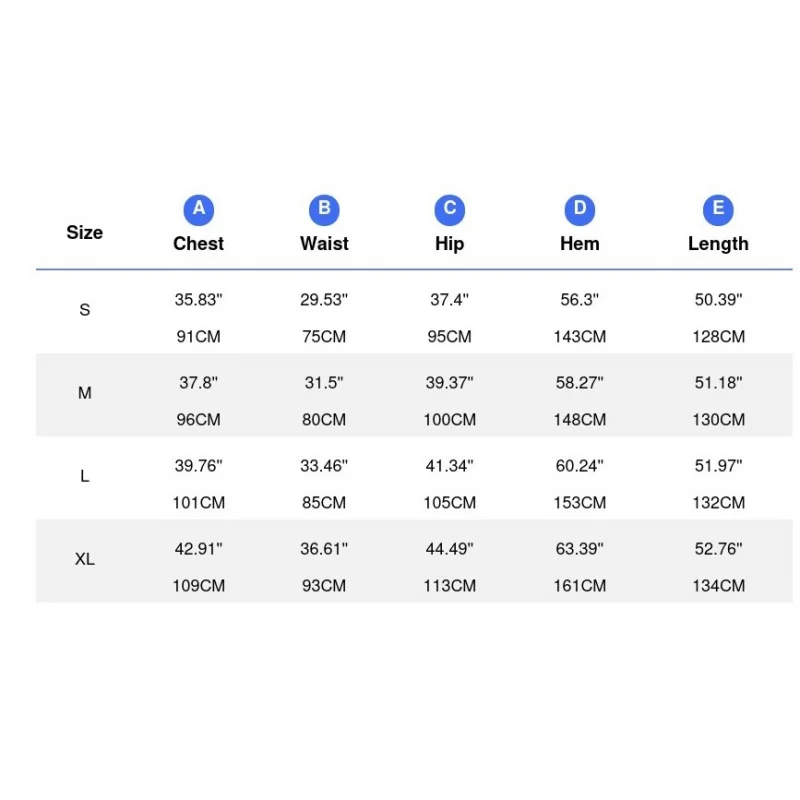Click the blue A circle icon above Chest
800x800 pixels.
pyautogui.click(x=198, y=210)
